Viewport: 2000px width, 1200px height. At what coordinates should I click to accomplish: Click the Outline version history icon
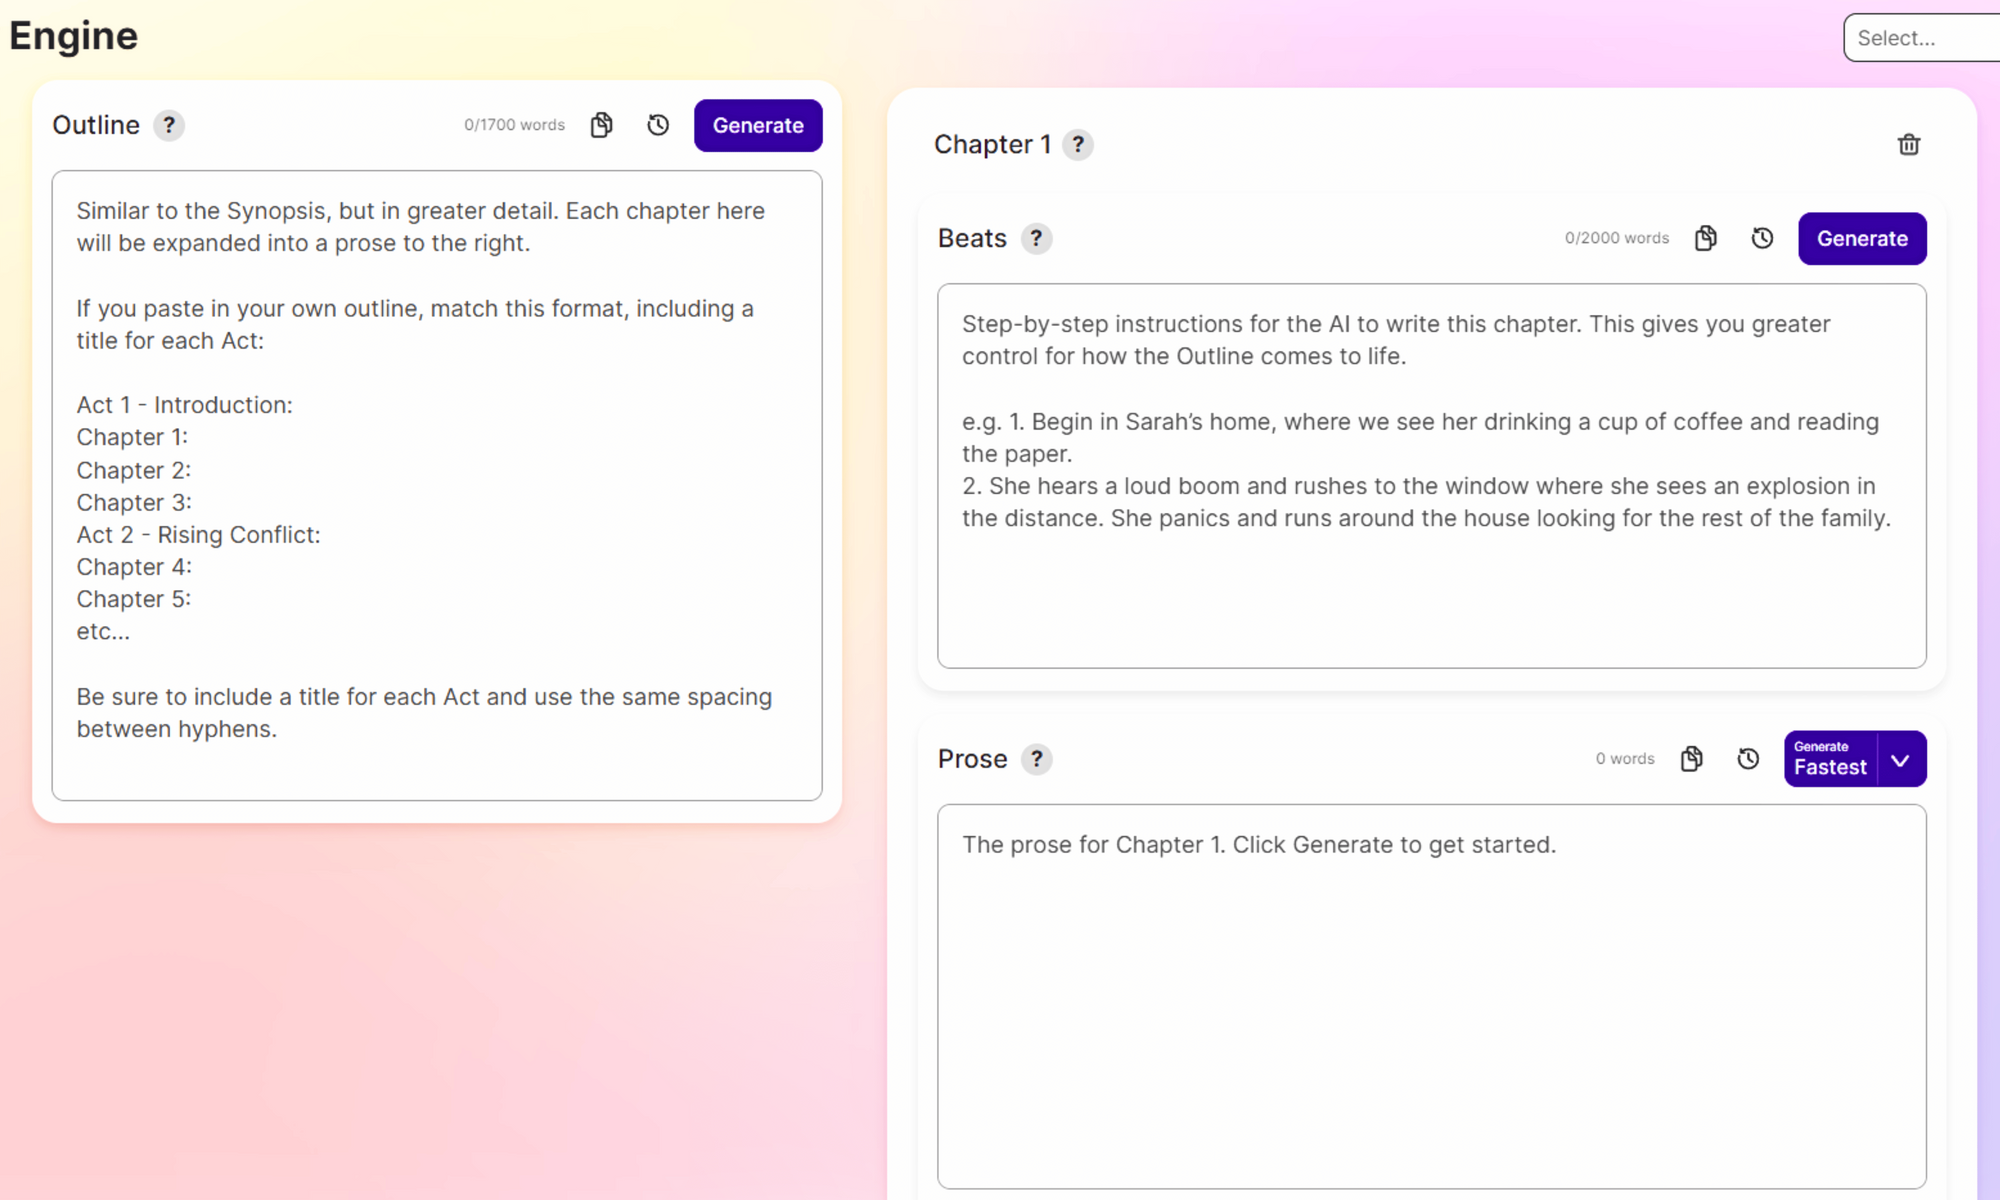click(x=657, y=126)
